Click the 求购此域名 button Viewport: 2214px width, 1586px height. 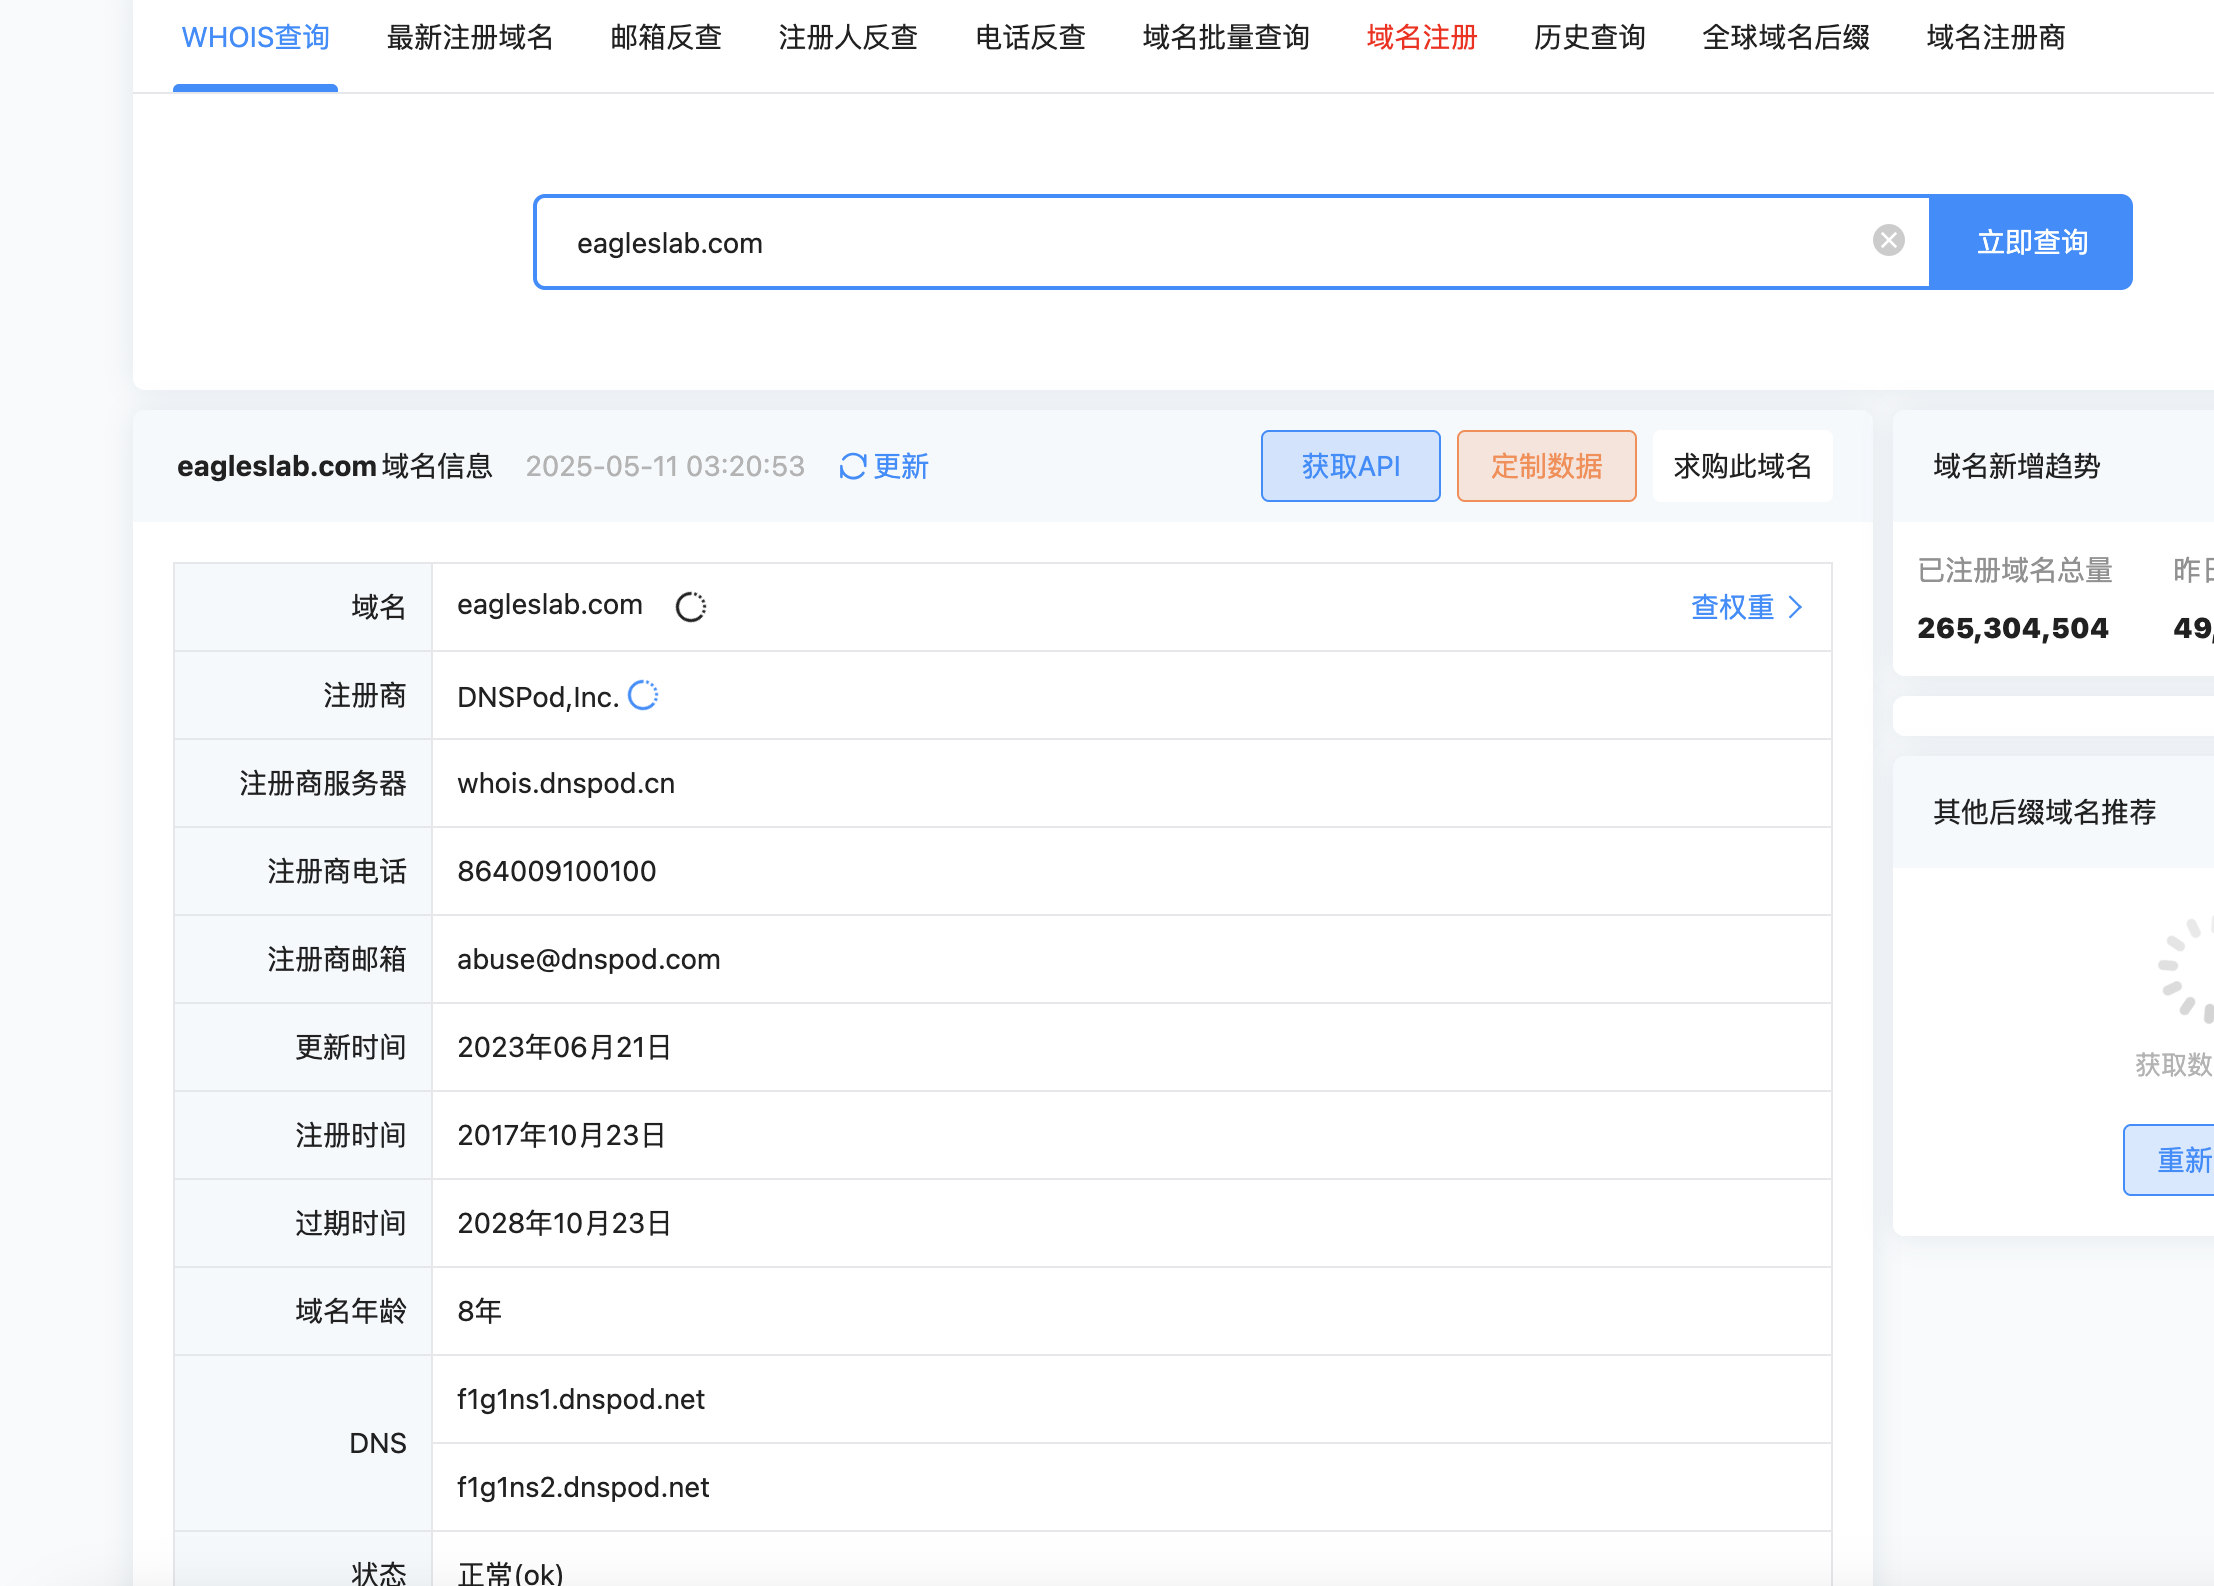1742,466
